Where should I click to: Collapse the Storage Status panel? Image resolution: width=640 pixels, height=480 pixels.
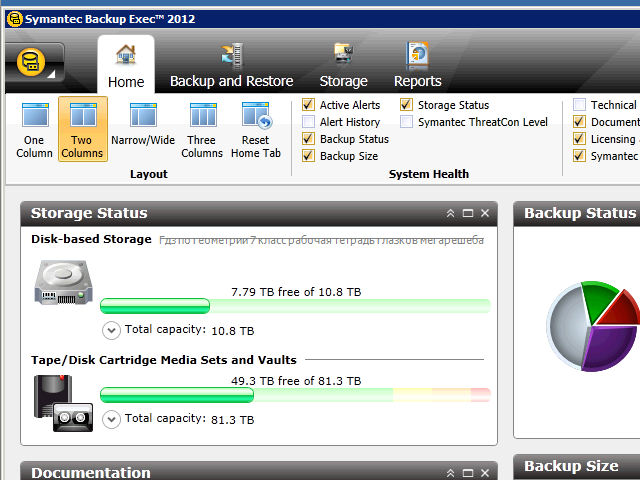point(450,213)
